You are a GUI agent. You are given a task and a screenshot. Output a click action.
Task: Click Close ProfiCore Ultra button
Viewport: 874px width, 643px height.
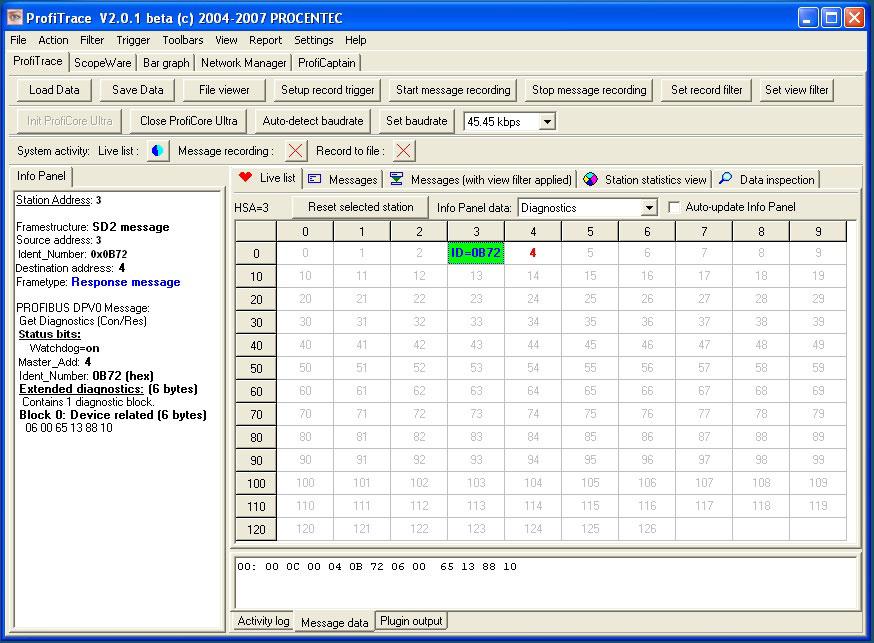[x=188, y=121]
